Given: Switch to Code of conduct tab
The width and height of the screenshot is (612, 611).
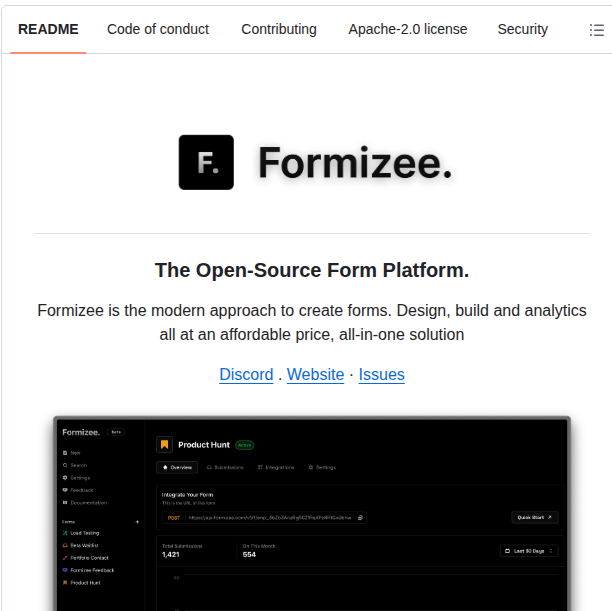Looking at the screenshot, I should tap(158, 29).
